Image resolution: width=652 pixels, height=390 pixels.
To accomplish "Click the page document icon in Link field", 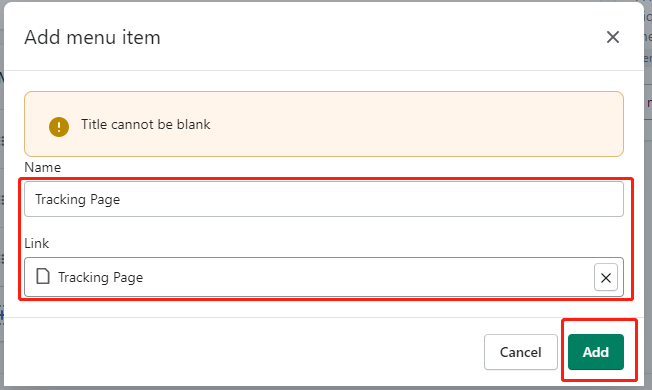I will [x=43, y=276].
